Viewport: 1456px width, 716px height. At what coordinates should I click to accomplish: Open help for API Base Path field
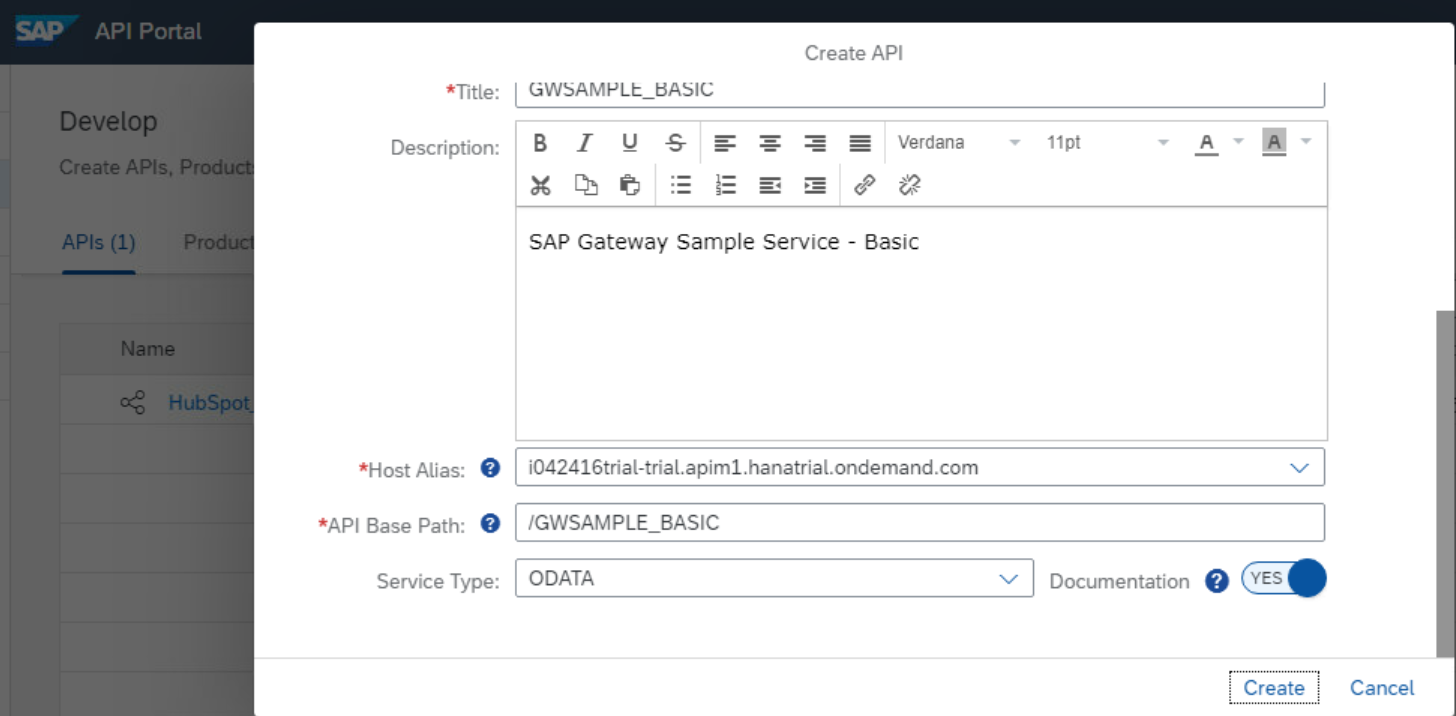click(490, 523)
